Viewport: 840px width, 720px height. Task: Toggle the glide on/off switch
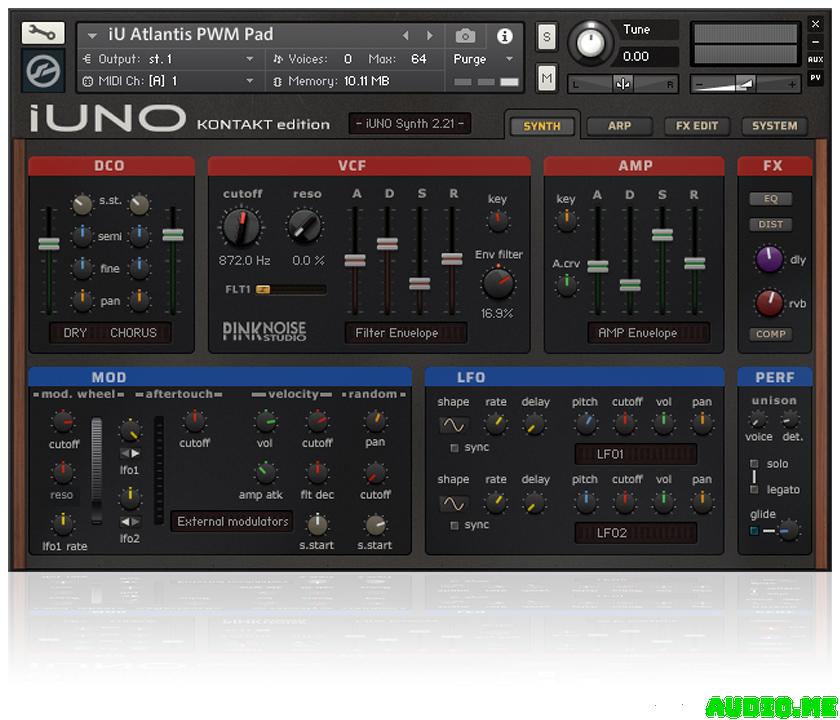tap(754, 531)
